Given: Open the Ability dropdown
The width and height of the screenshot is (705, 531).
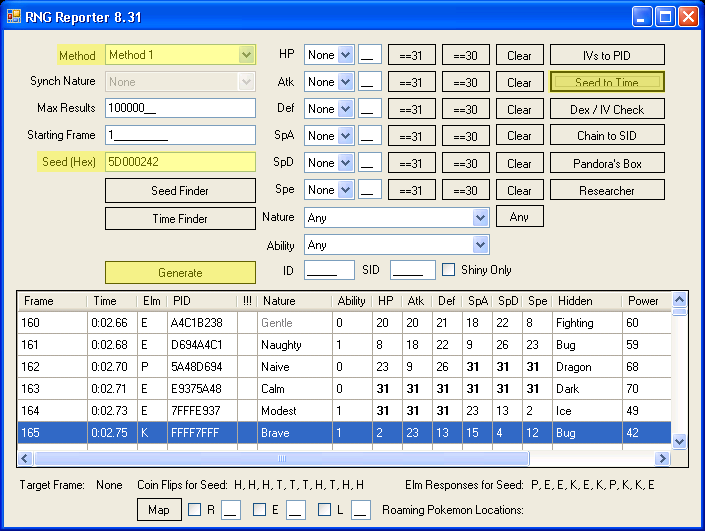Looking at the screenshot, I should pyautogui.click(x=480, y=245).
